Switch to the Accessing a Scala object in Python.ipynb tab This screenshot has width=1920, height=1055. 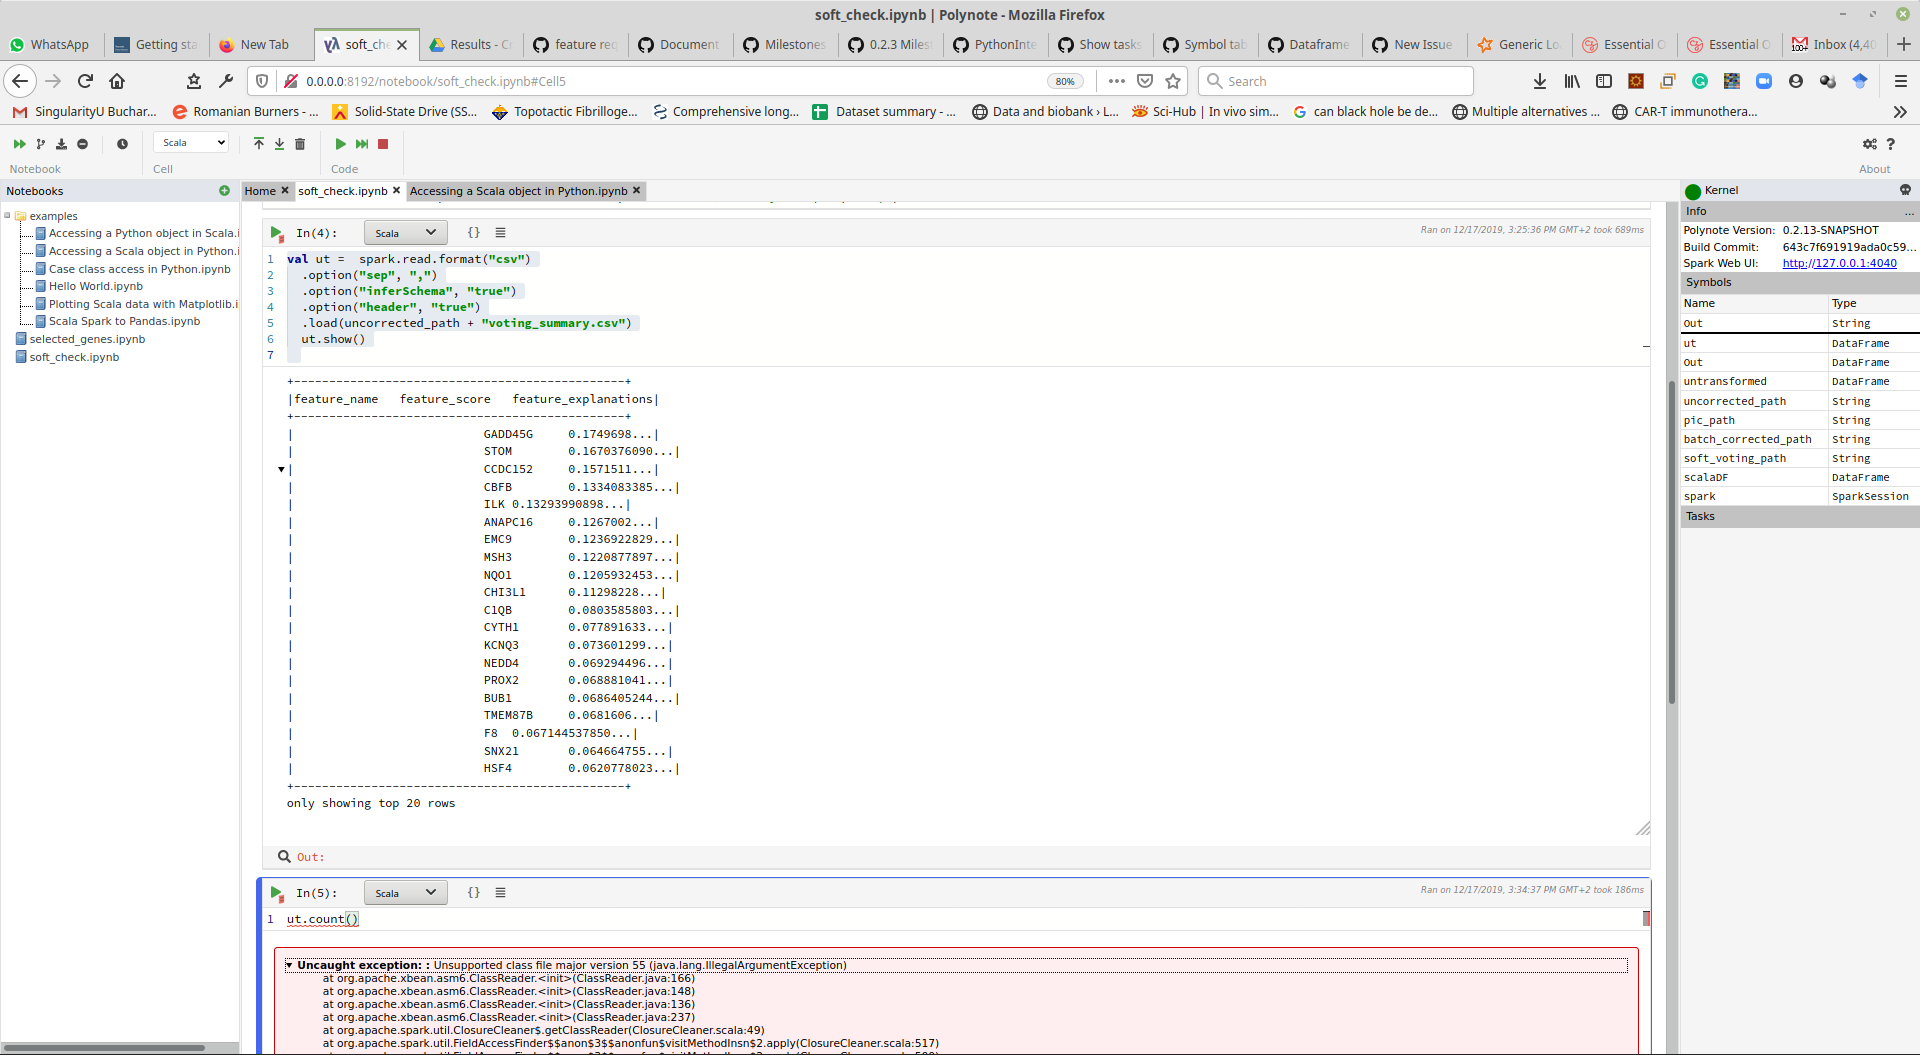point(517,190)
